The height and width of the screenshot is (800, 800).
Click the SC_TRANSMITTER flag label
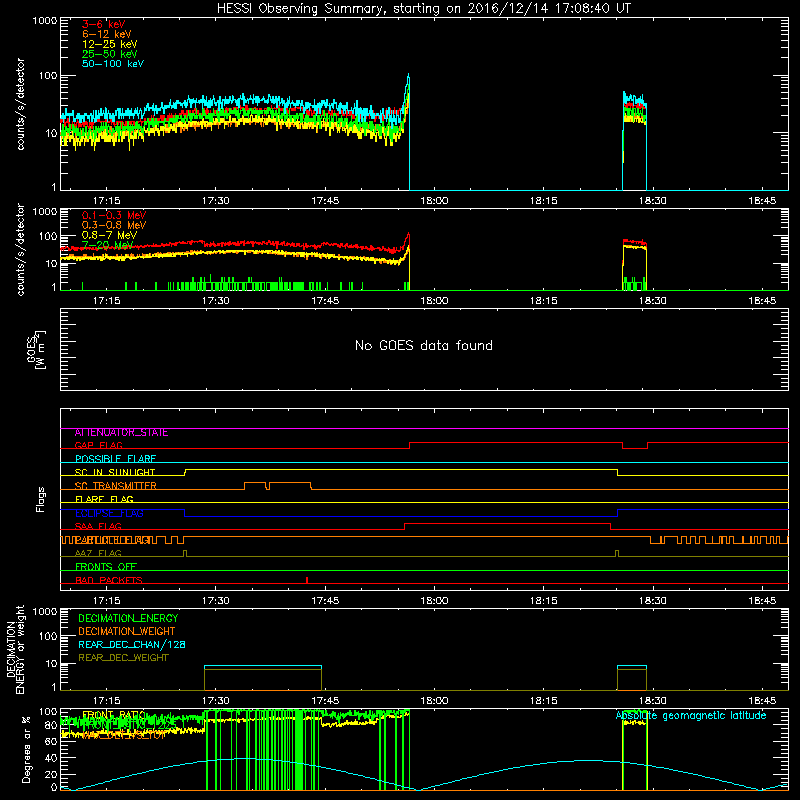[x=115, y=486]
